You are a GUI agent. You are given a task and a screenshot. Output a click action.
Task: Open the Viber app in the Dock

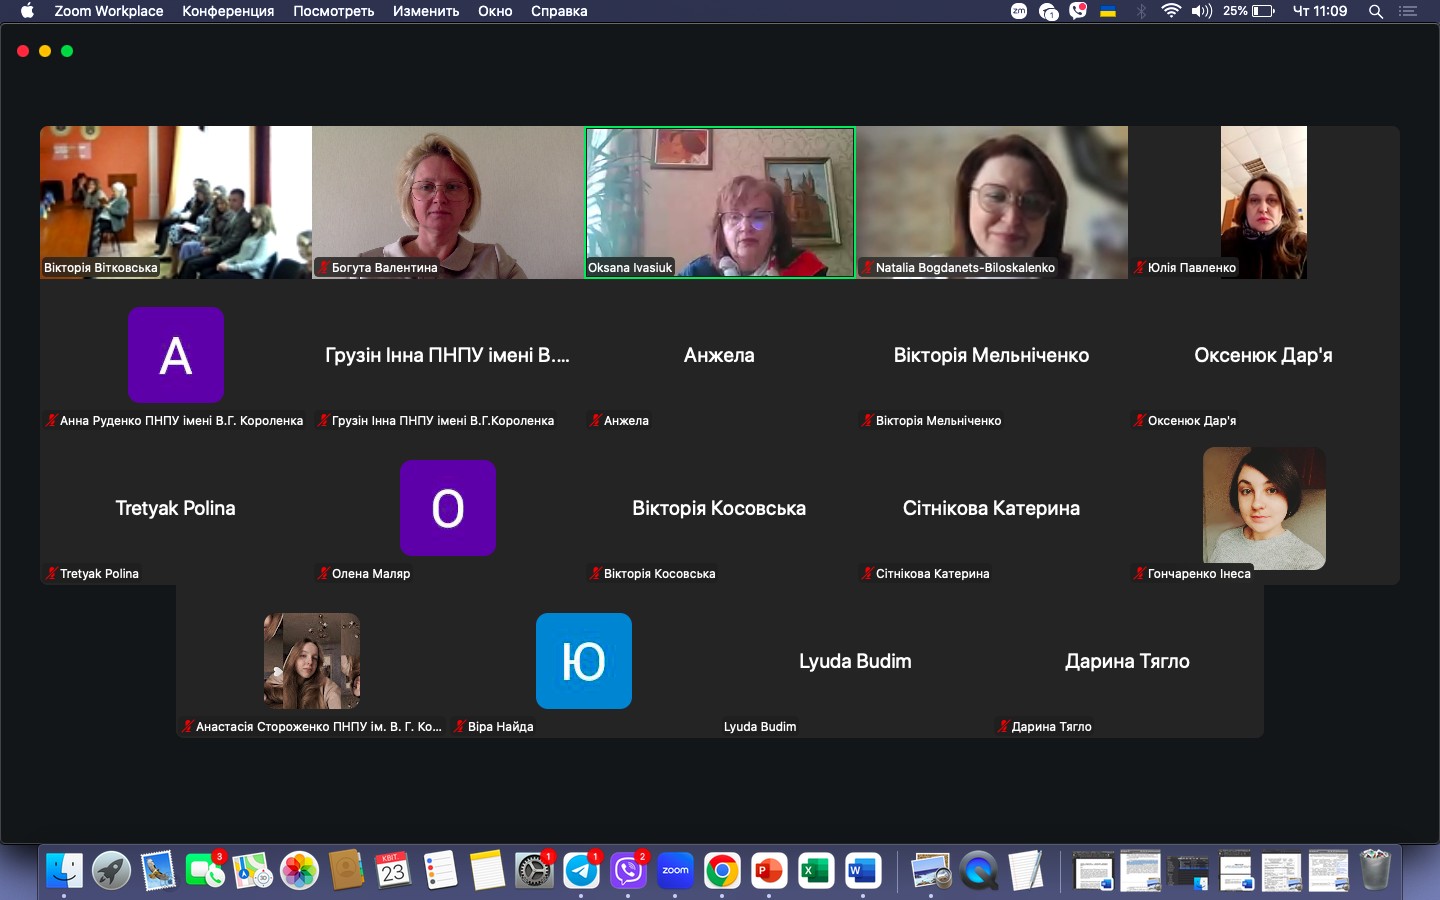pos(629,871)
